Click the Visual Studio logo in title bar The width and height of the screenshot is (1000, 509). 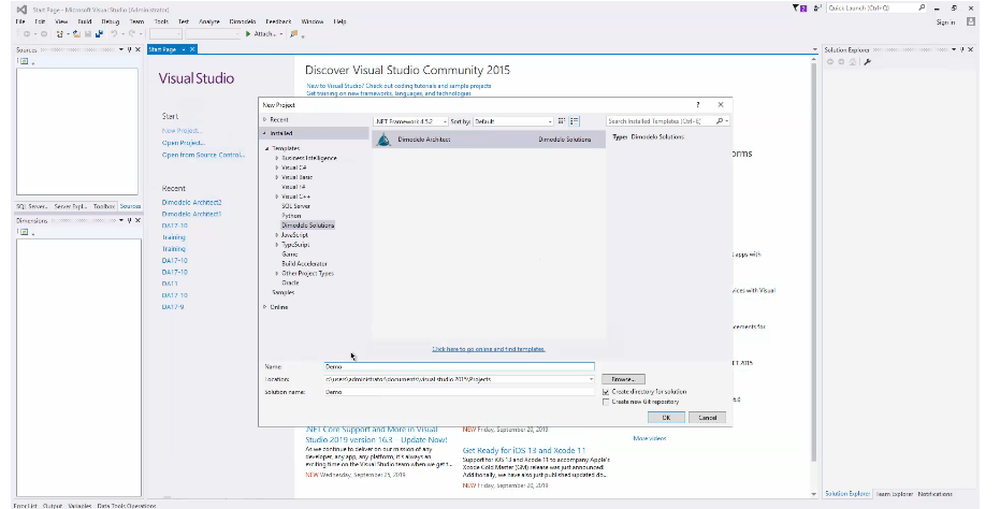click(x=22, y=10)
